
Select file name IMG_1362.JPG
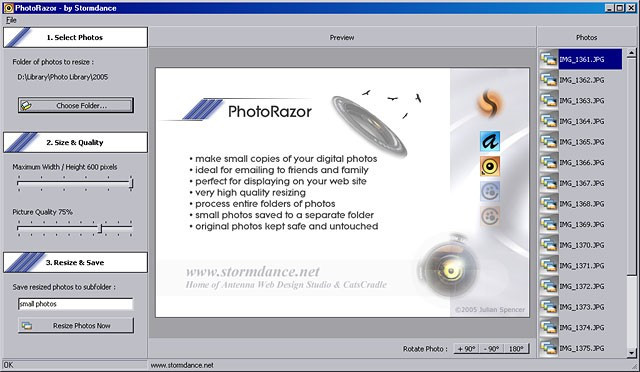click(582, 80)
